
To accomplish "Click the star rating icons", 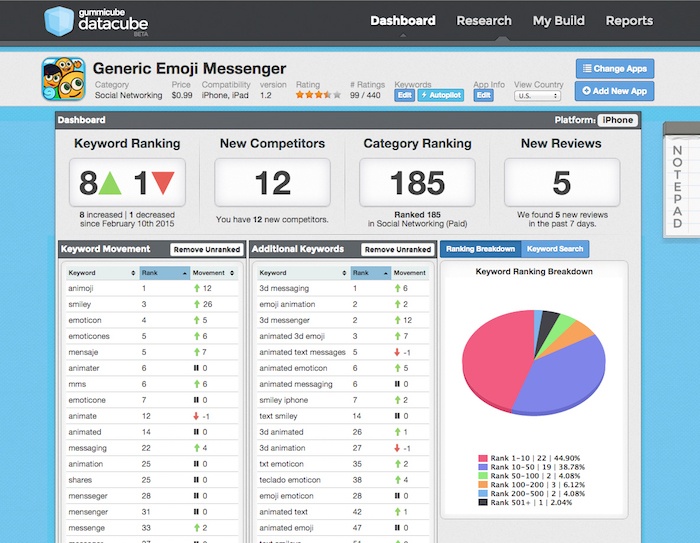I will 318,95.
